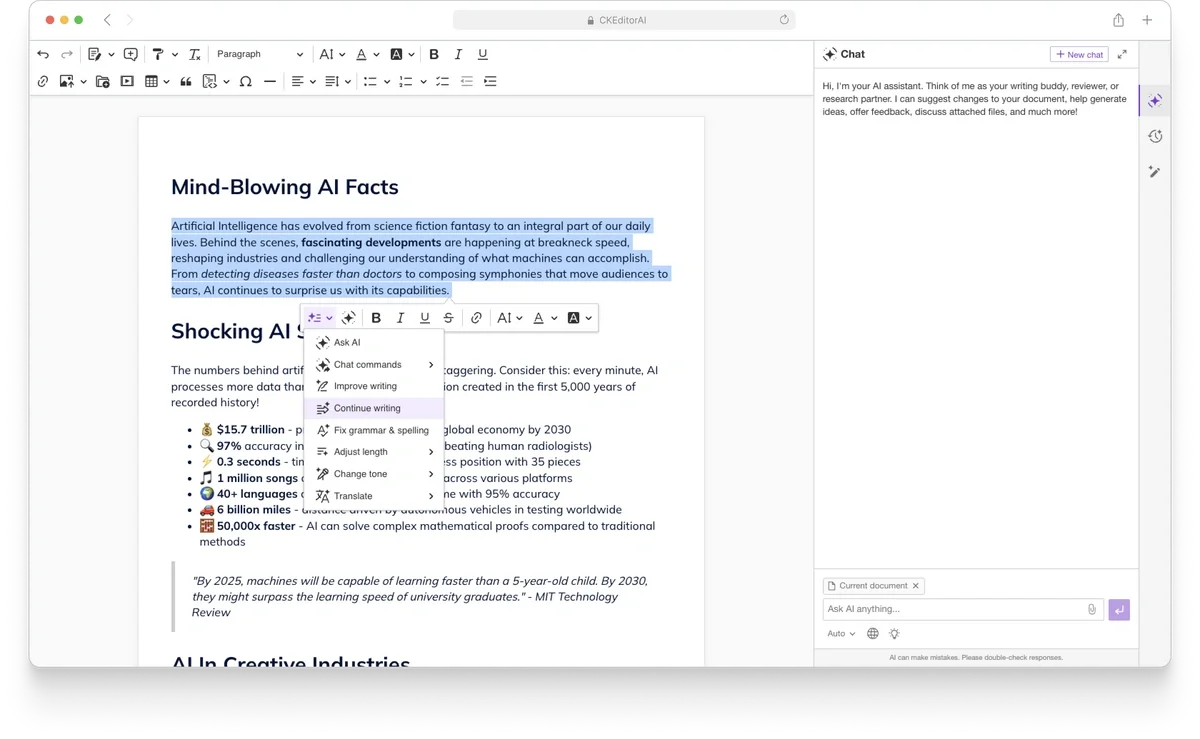Click the block quote icon

pyautogui.click(x=185, y=81)
